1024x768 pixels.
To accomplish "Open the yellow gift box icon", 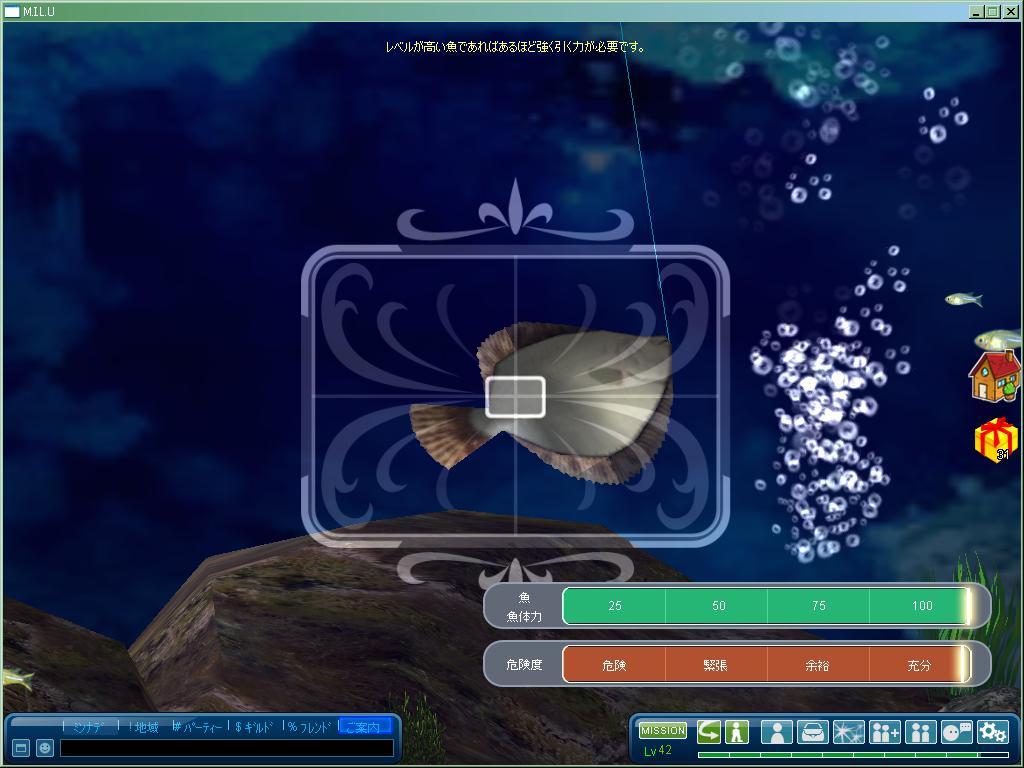I will click(x=995, y=440).
